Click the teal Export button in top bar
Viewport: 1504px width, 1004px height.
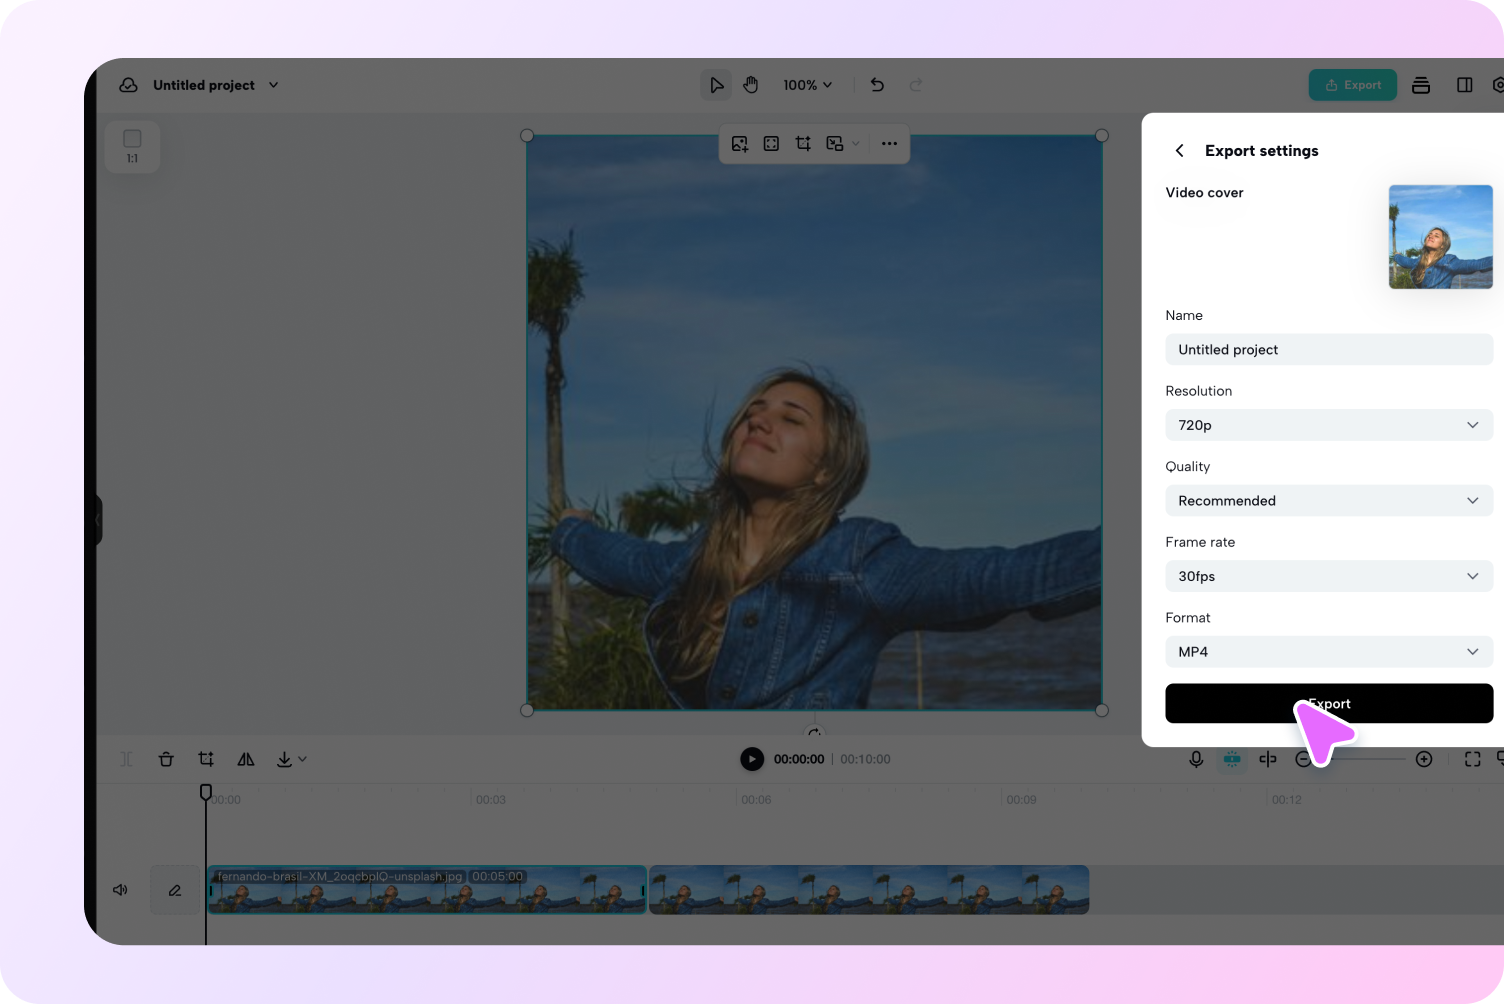(1353, 85)
